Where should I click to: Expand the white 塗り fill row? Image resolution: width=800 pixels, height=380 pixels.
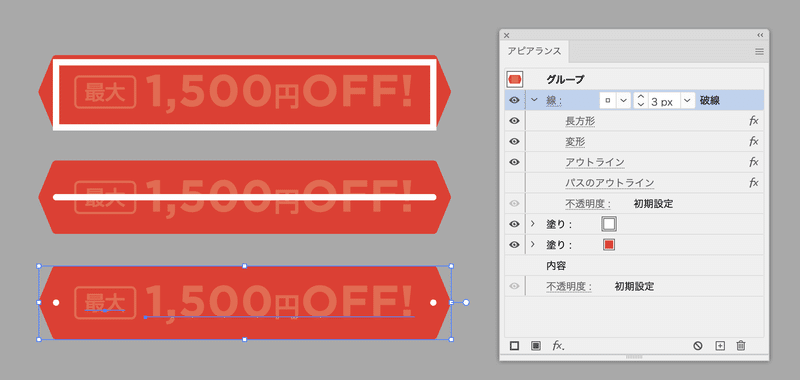coord(533,224)
